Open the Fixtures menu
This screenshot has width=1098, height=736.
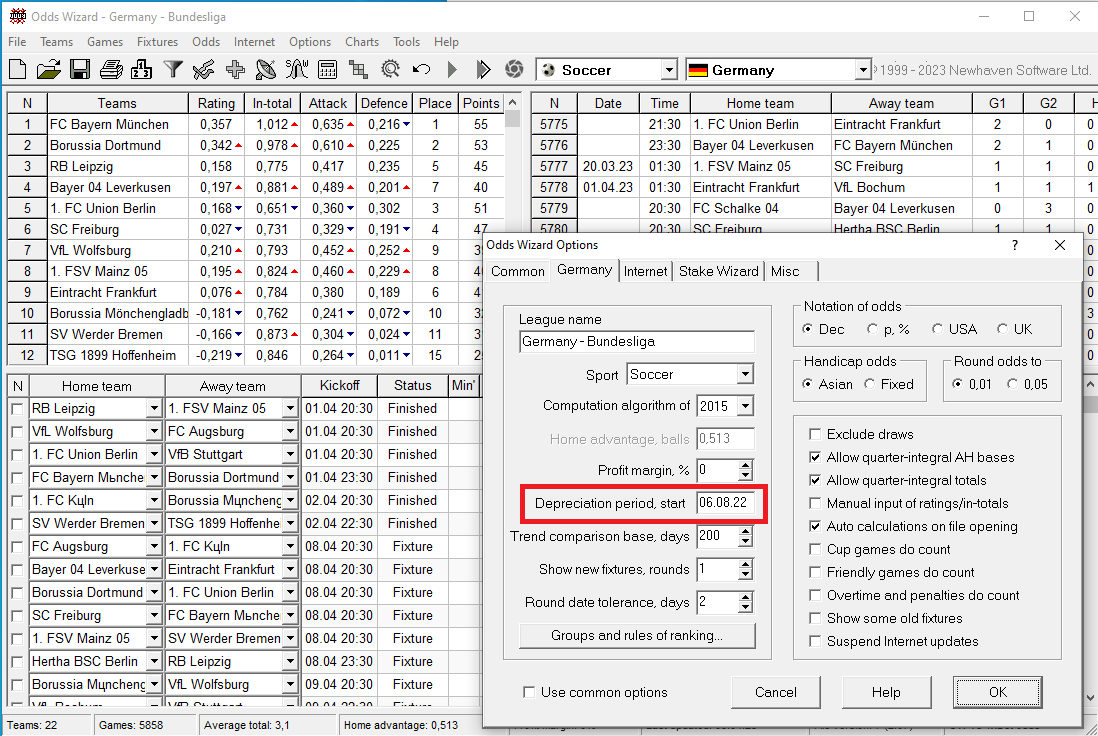coord(158,42)
